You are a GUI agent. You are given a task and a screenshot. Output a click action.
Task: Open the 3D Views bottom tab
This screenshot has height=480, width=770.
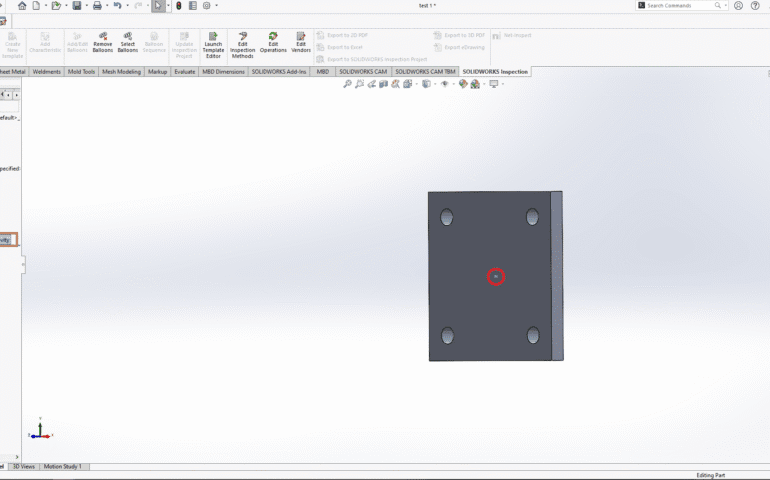tap(24, 467)
